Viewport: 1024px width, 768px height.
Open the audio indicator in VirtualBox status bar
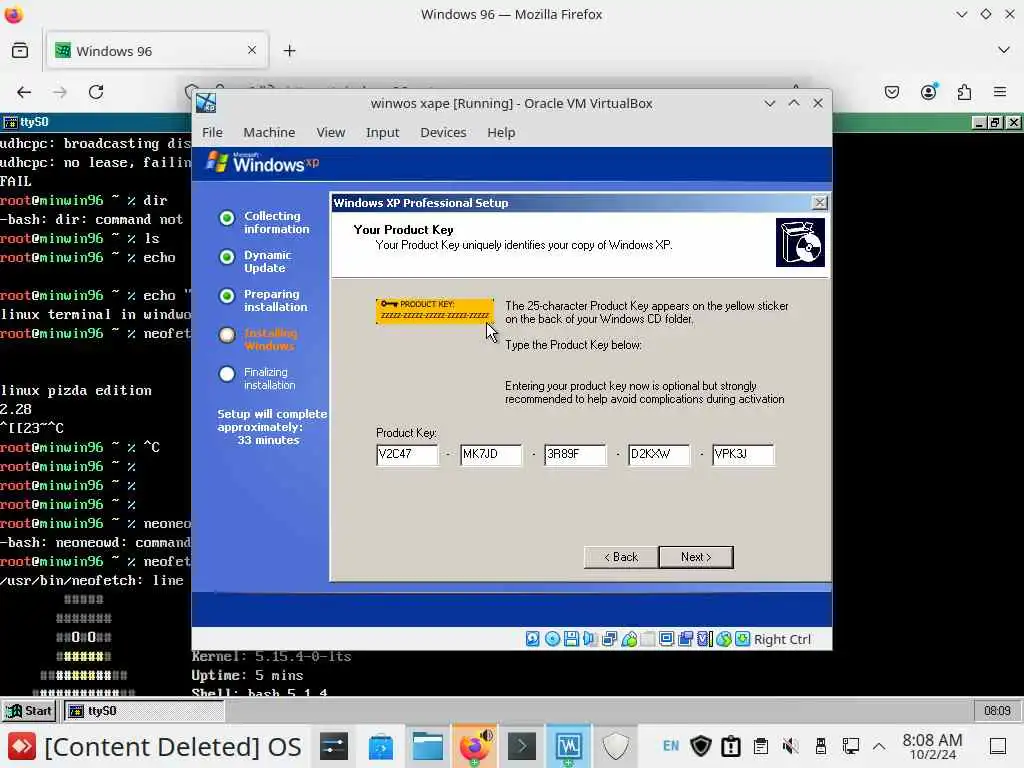click(590, 639)
